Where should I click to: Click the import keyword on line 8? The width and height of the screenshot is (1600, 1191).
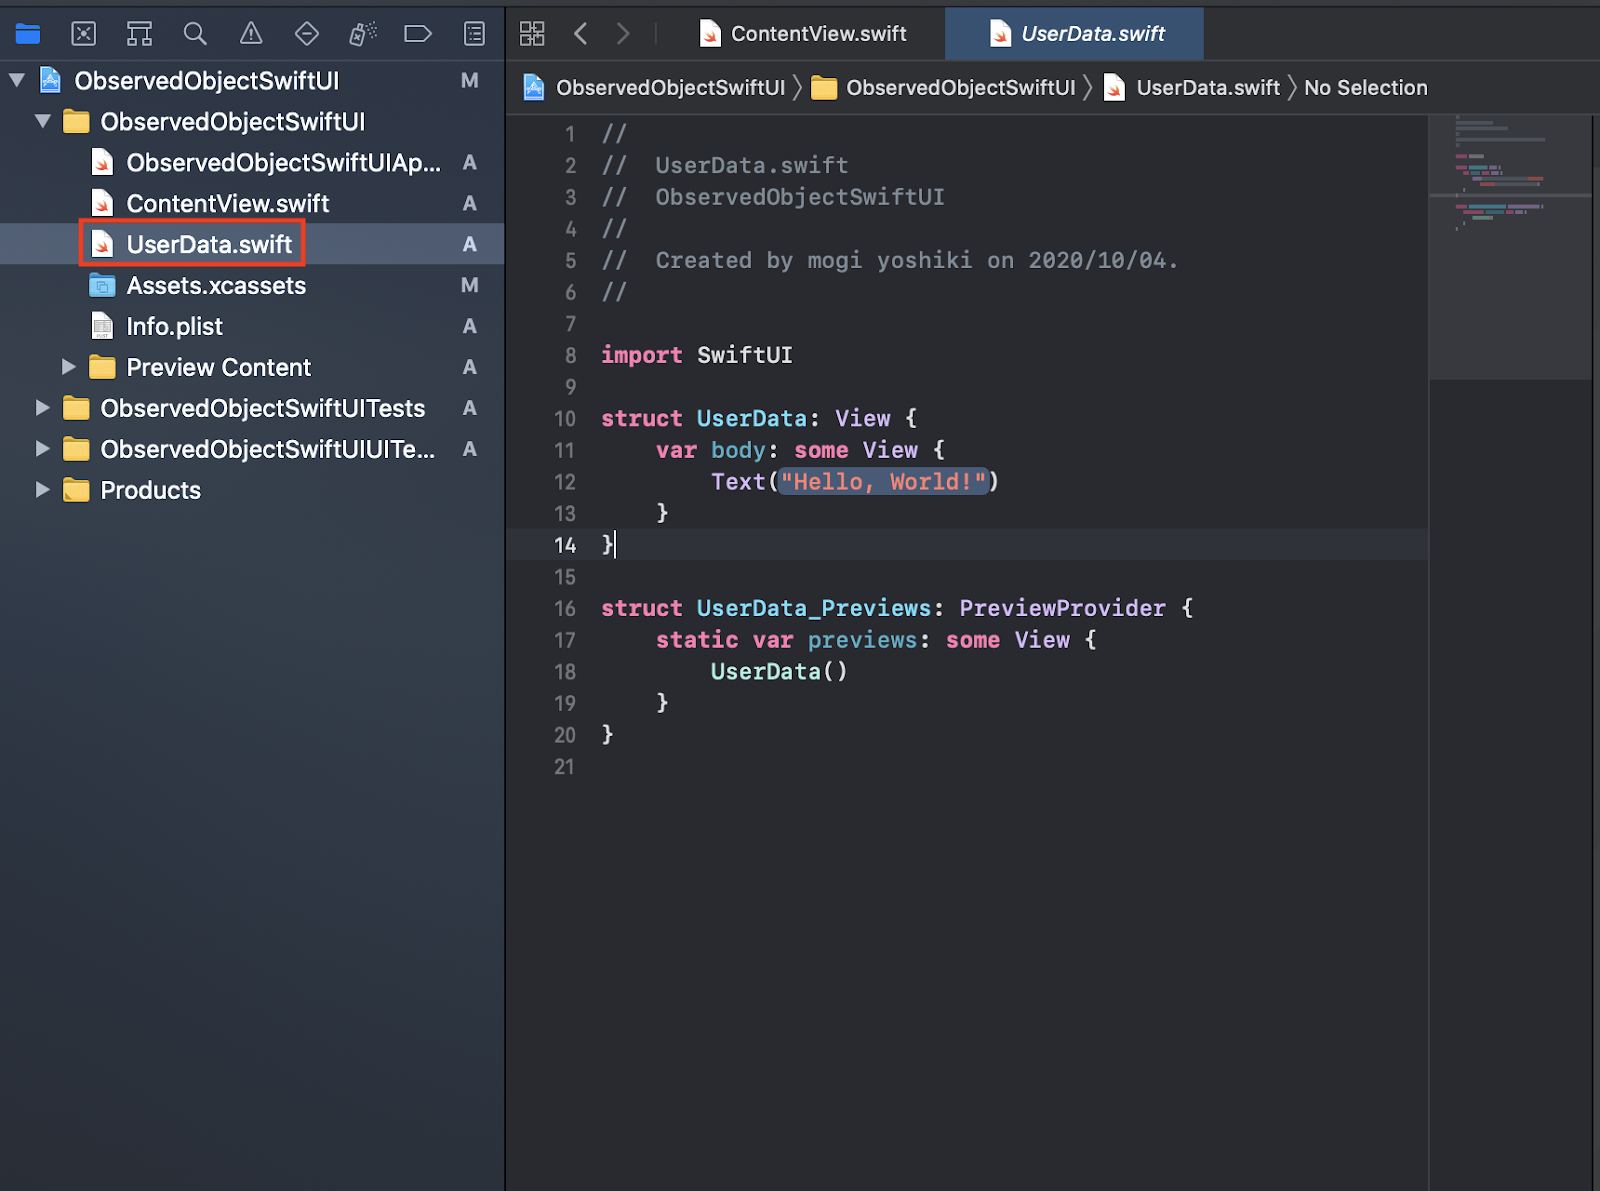[642, 355]
